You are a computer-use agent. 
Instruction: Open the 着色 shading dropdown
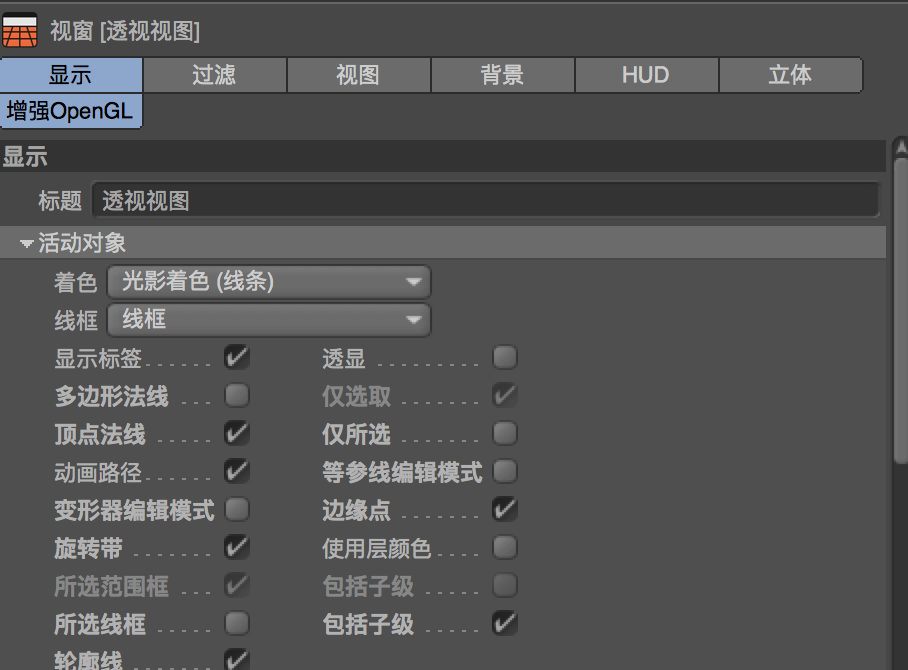268,282
